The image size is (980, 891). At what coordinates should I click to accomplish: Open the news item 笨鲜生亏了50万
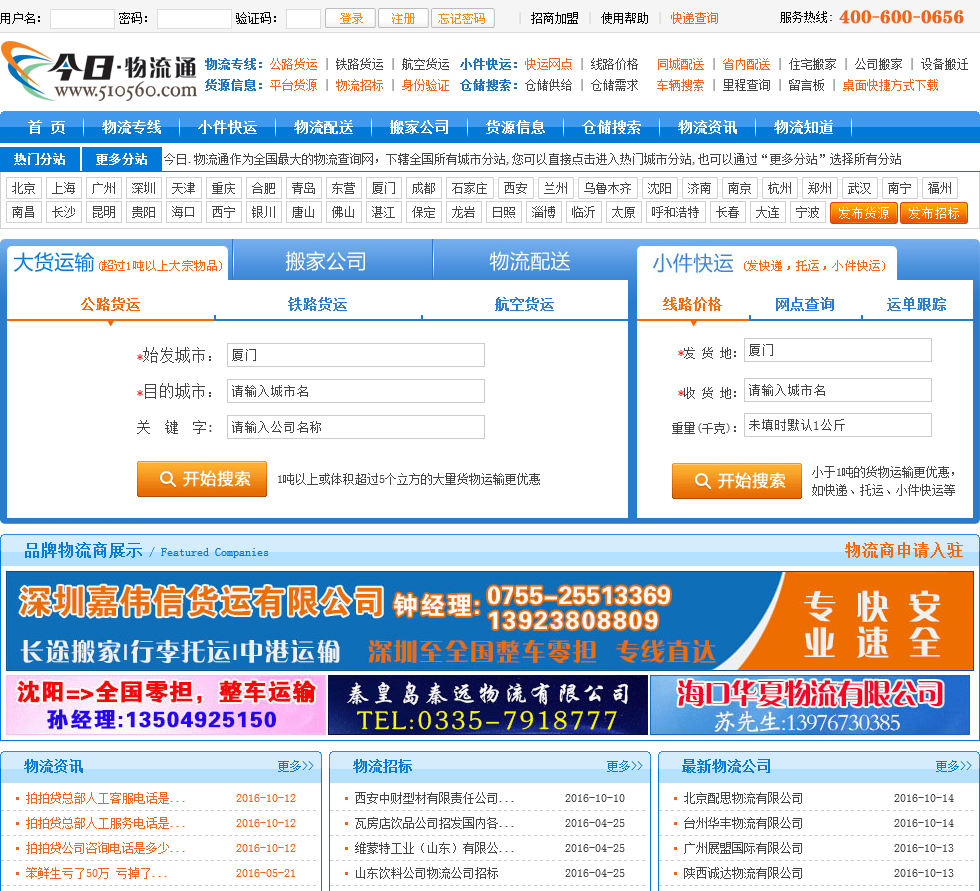(x=96, y=873)
